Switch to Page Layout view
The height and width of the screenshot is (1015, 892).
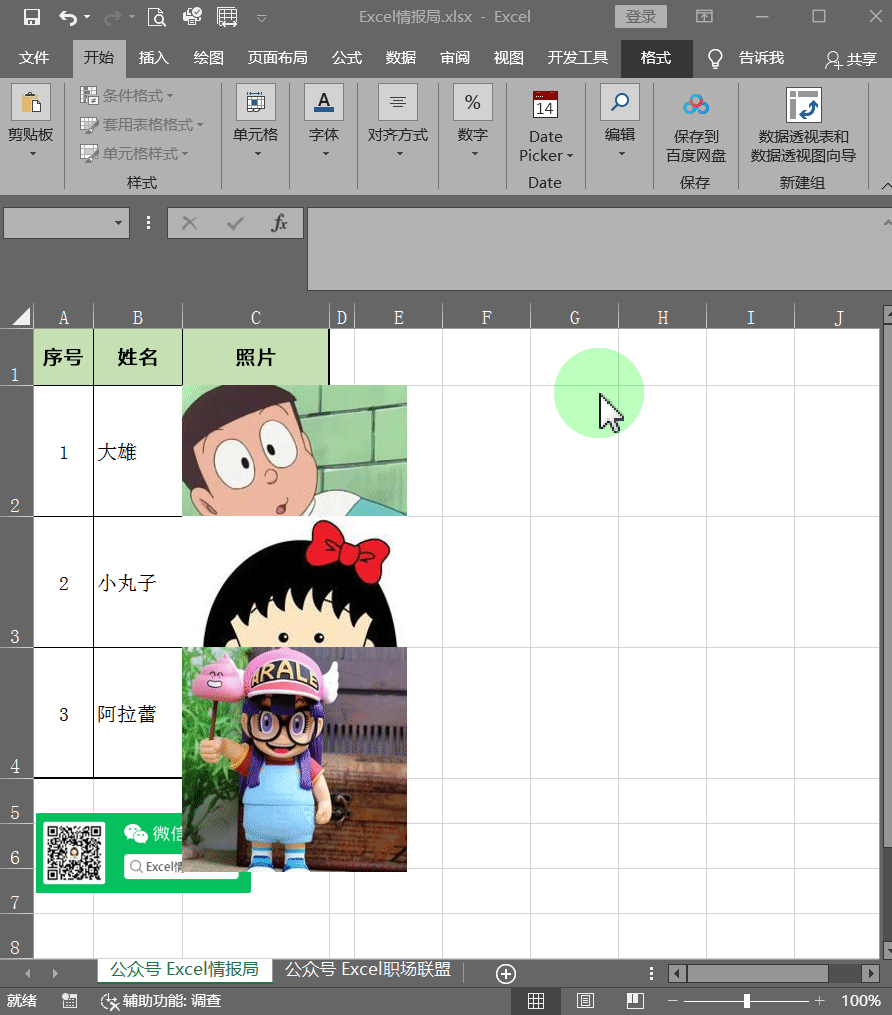pos(585,1001)
